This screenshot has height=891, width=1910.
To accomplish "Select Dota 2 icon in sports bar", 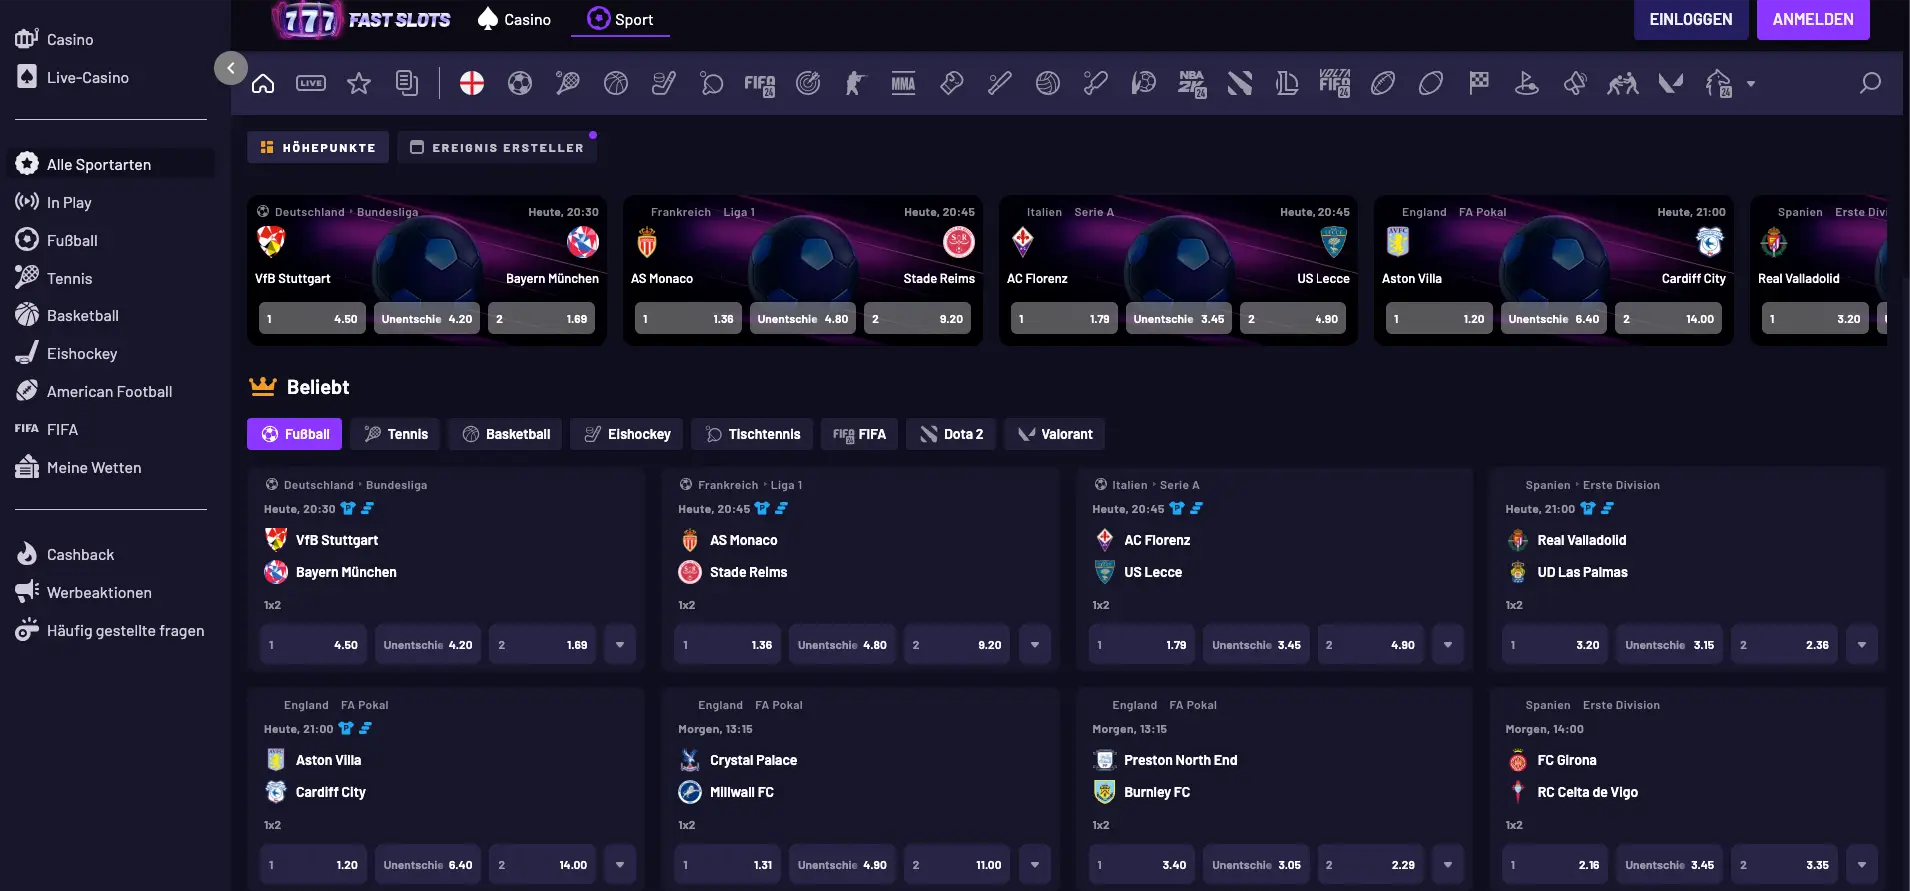I will pos(1240,84).
